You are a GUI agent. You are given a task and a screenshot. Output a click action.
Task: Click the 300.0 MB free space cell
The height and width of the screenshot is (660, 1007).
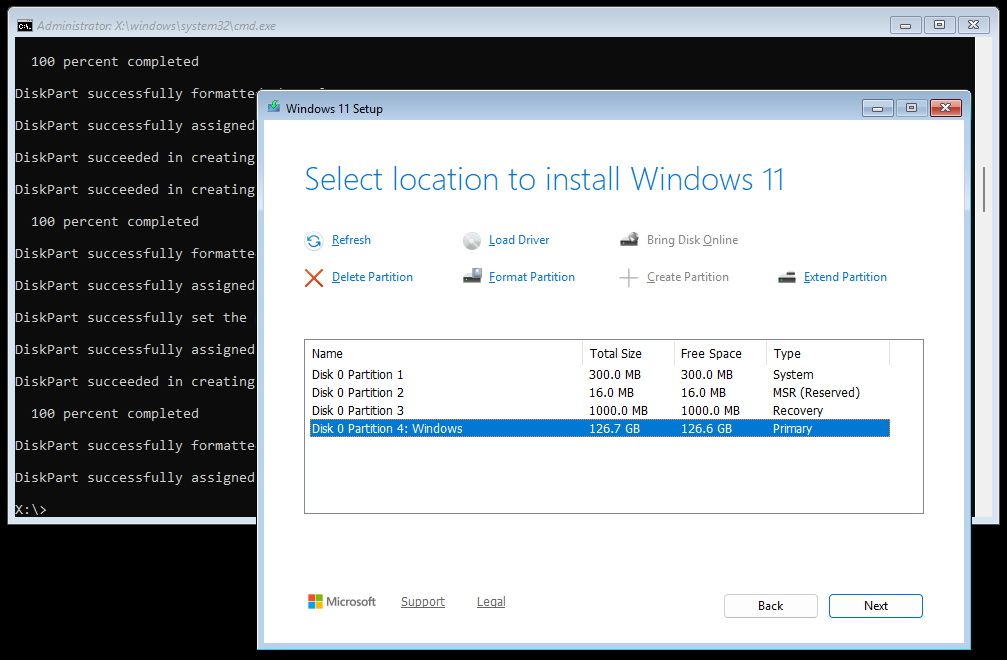[x=706, y=375]
